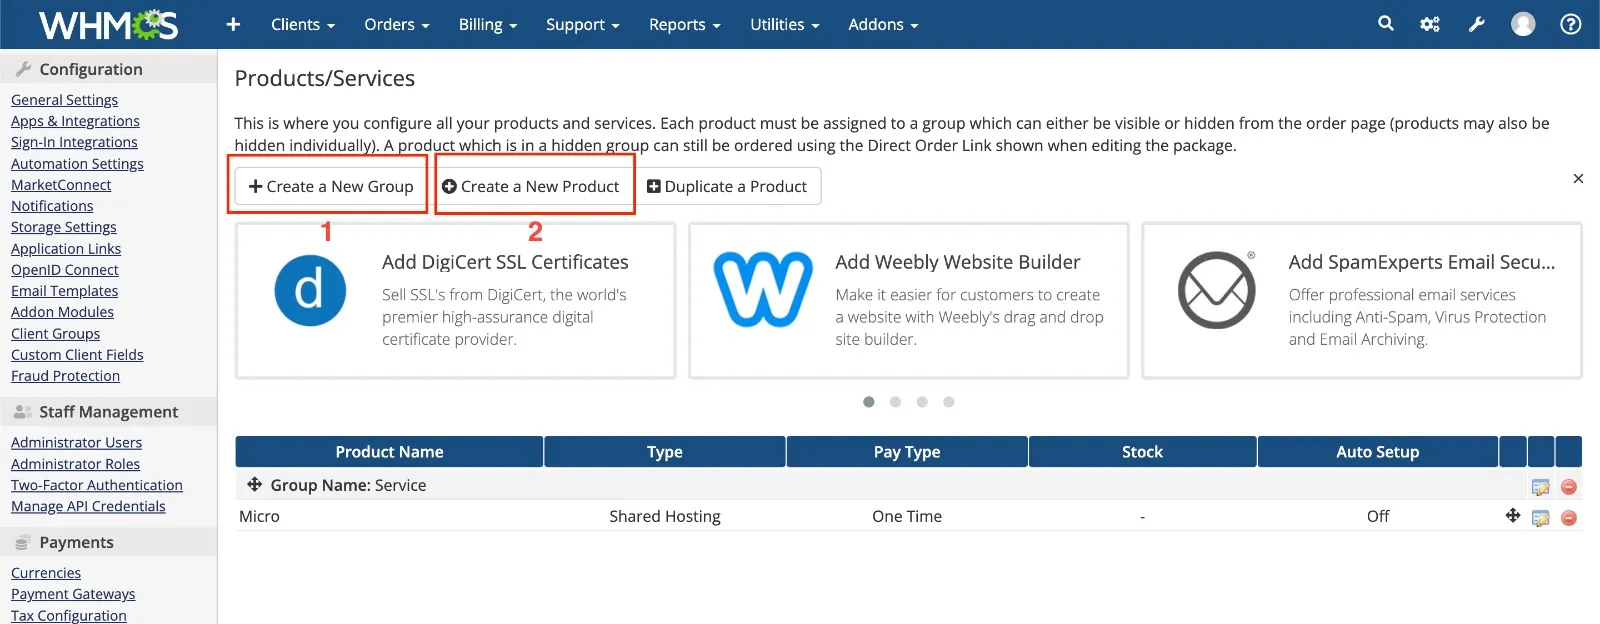
Task: Open Client Groups link
Action: coord(55,334)
